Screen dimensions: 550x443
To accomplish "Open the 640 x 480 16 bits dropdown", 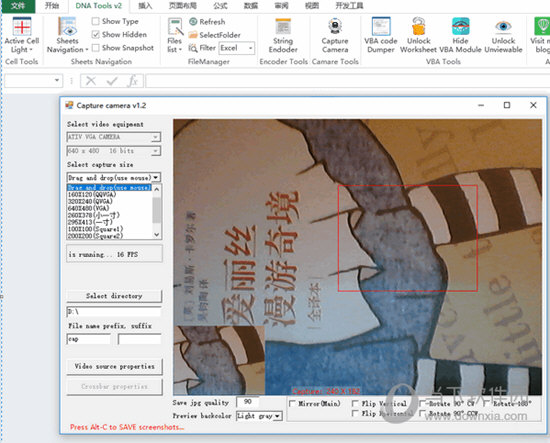I will point(156,151).
